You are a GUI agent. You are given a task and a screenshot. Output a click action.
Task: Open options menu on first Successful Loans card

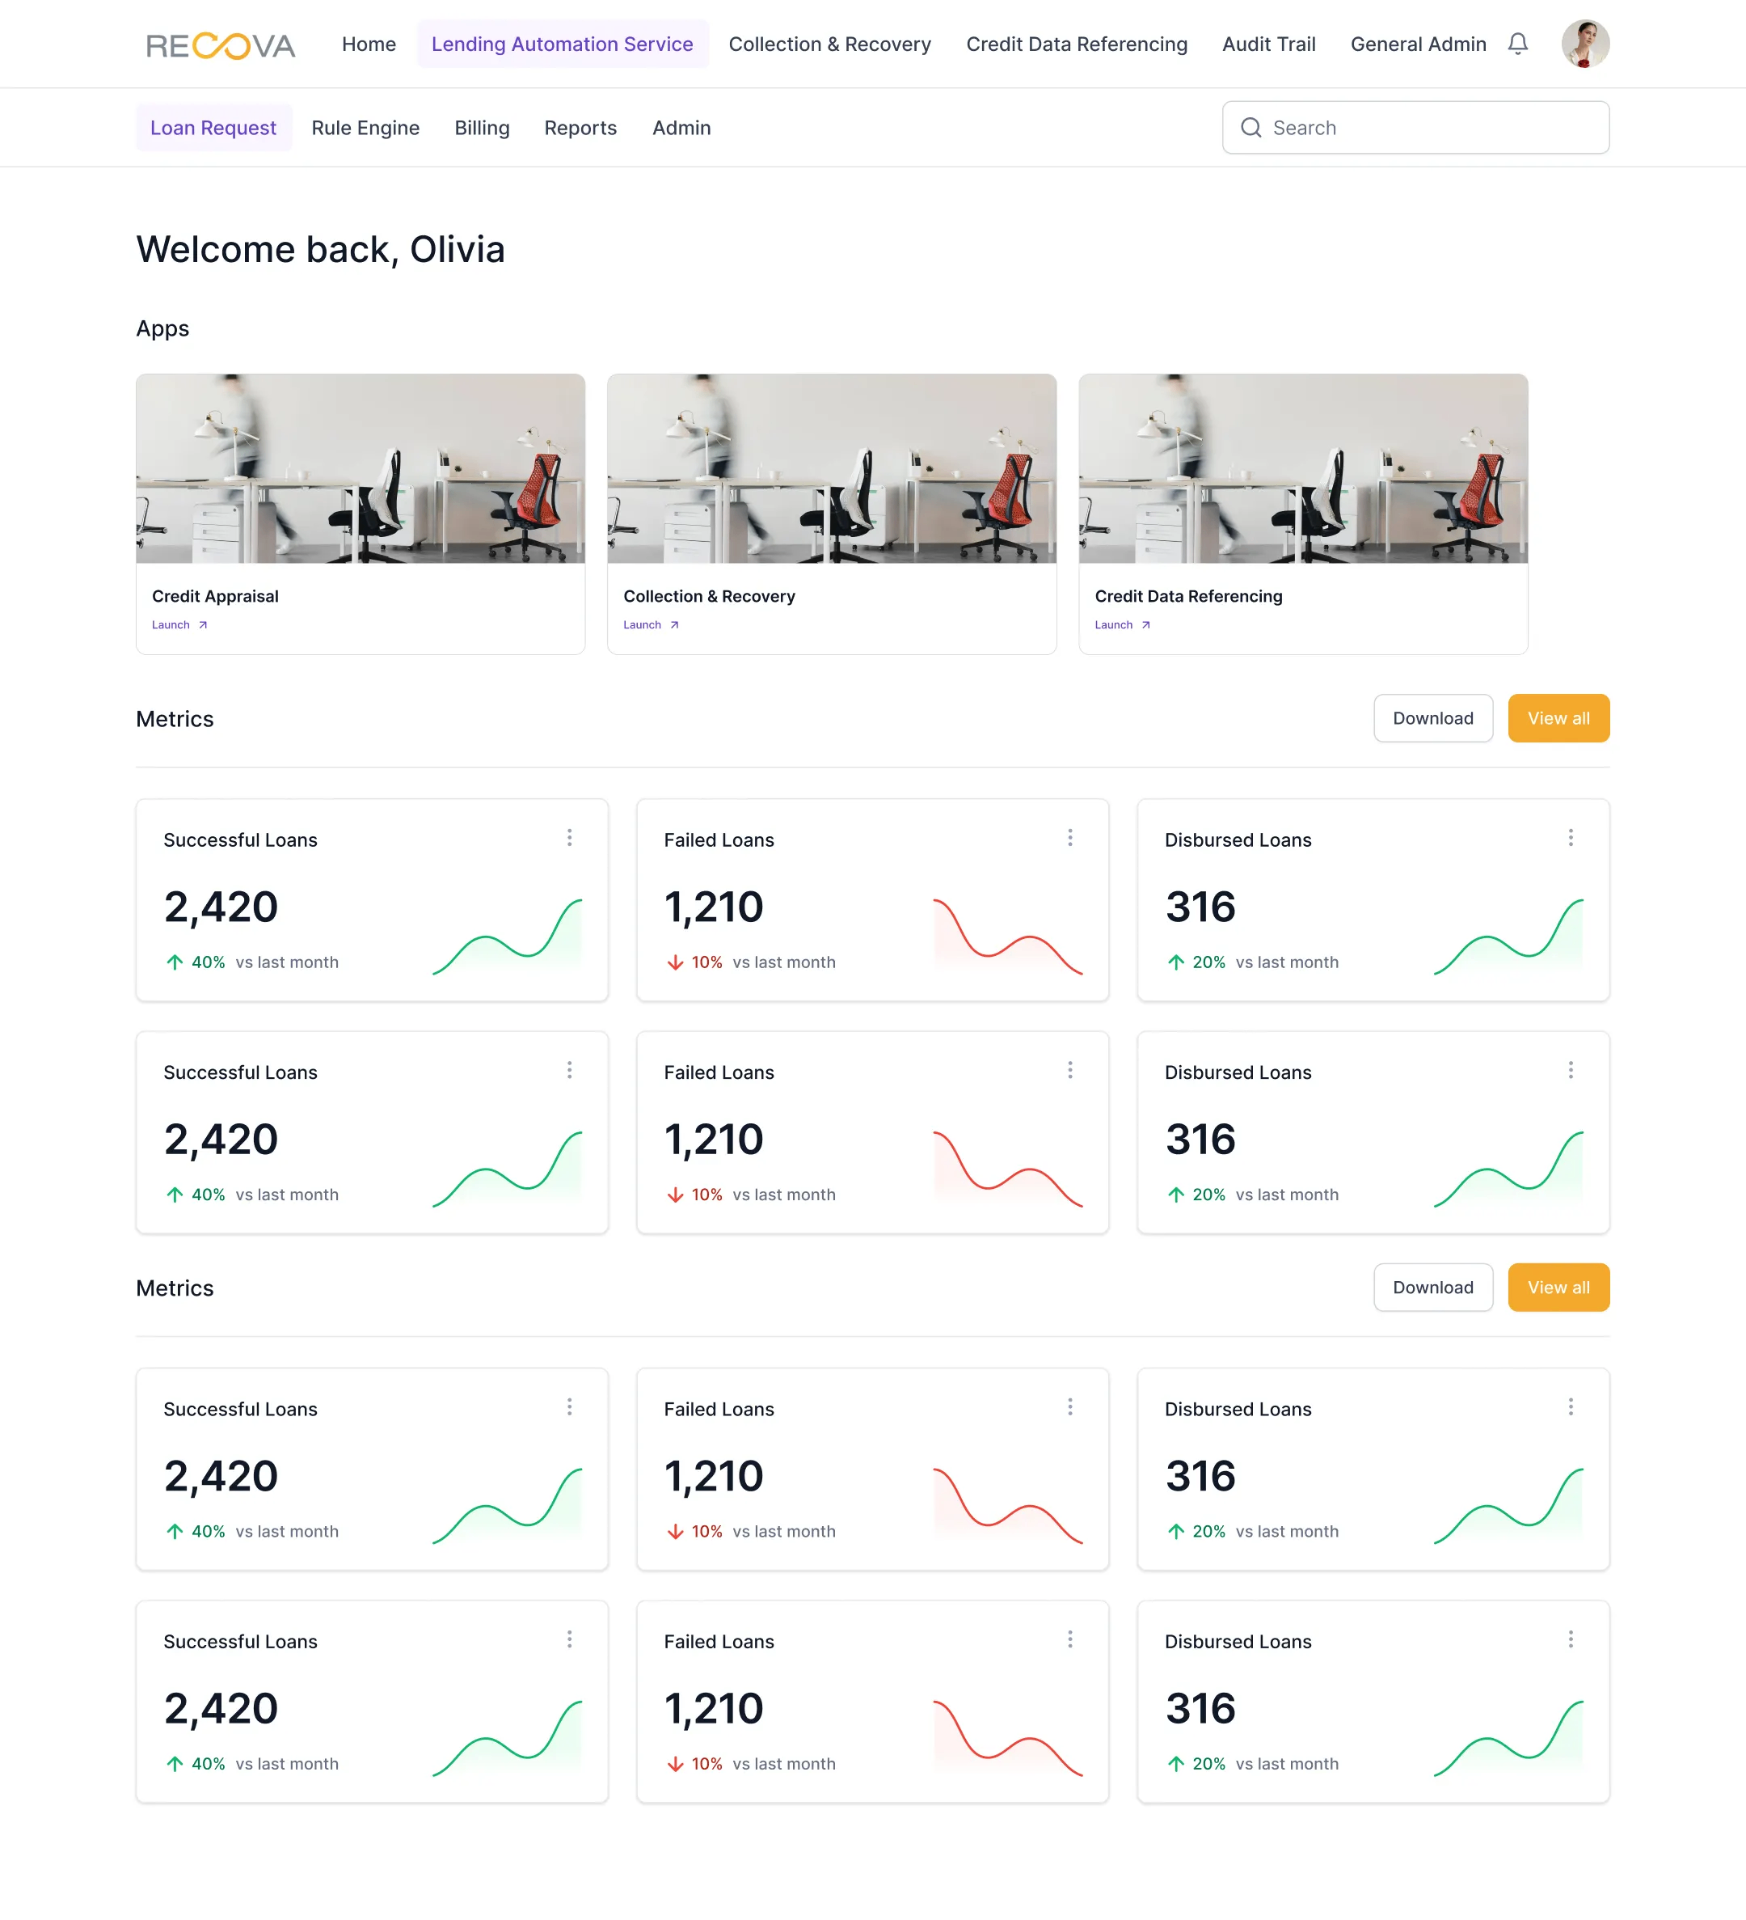click(x=569, y=838)
